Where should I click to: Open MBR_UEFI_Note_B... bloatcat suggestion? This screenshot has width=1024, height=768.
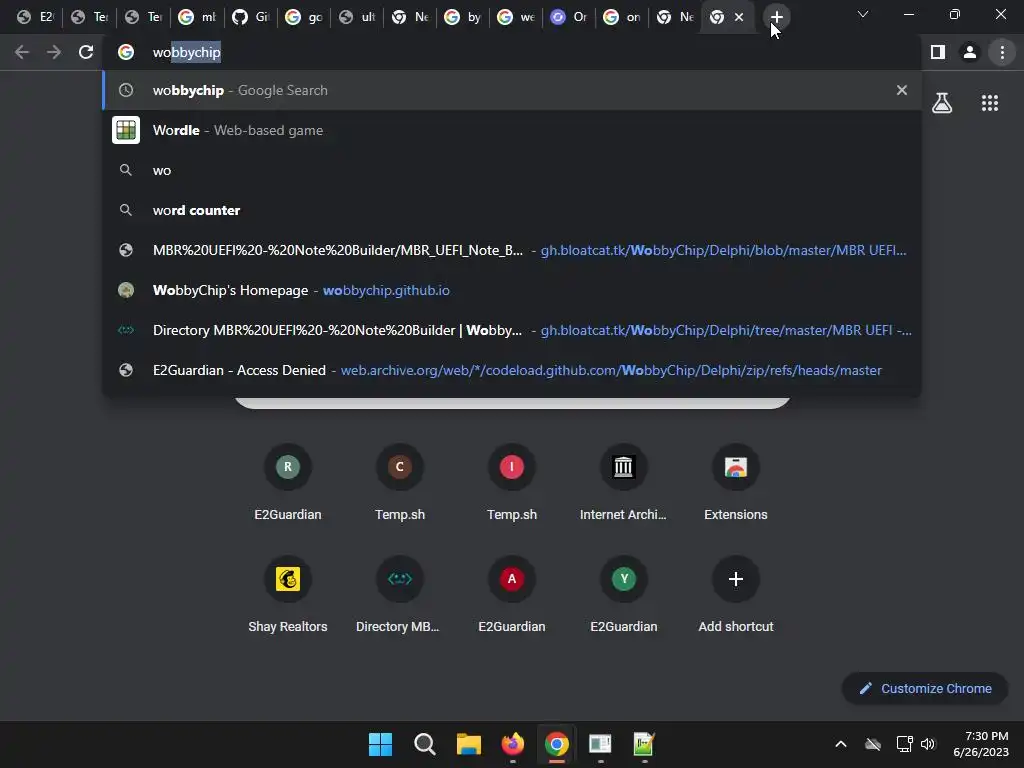(x=512, y=250)
